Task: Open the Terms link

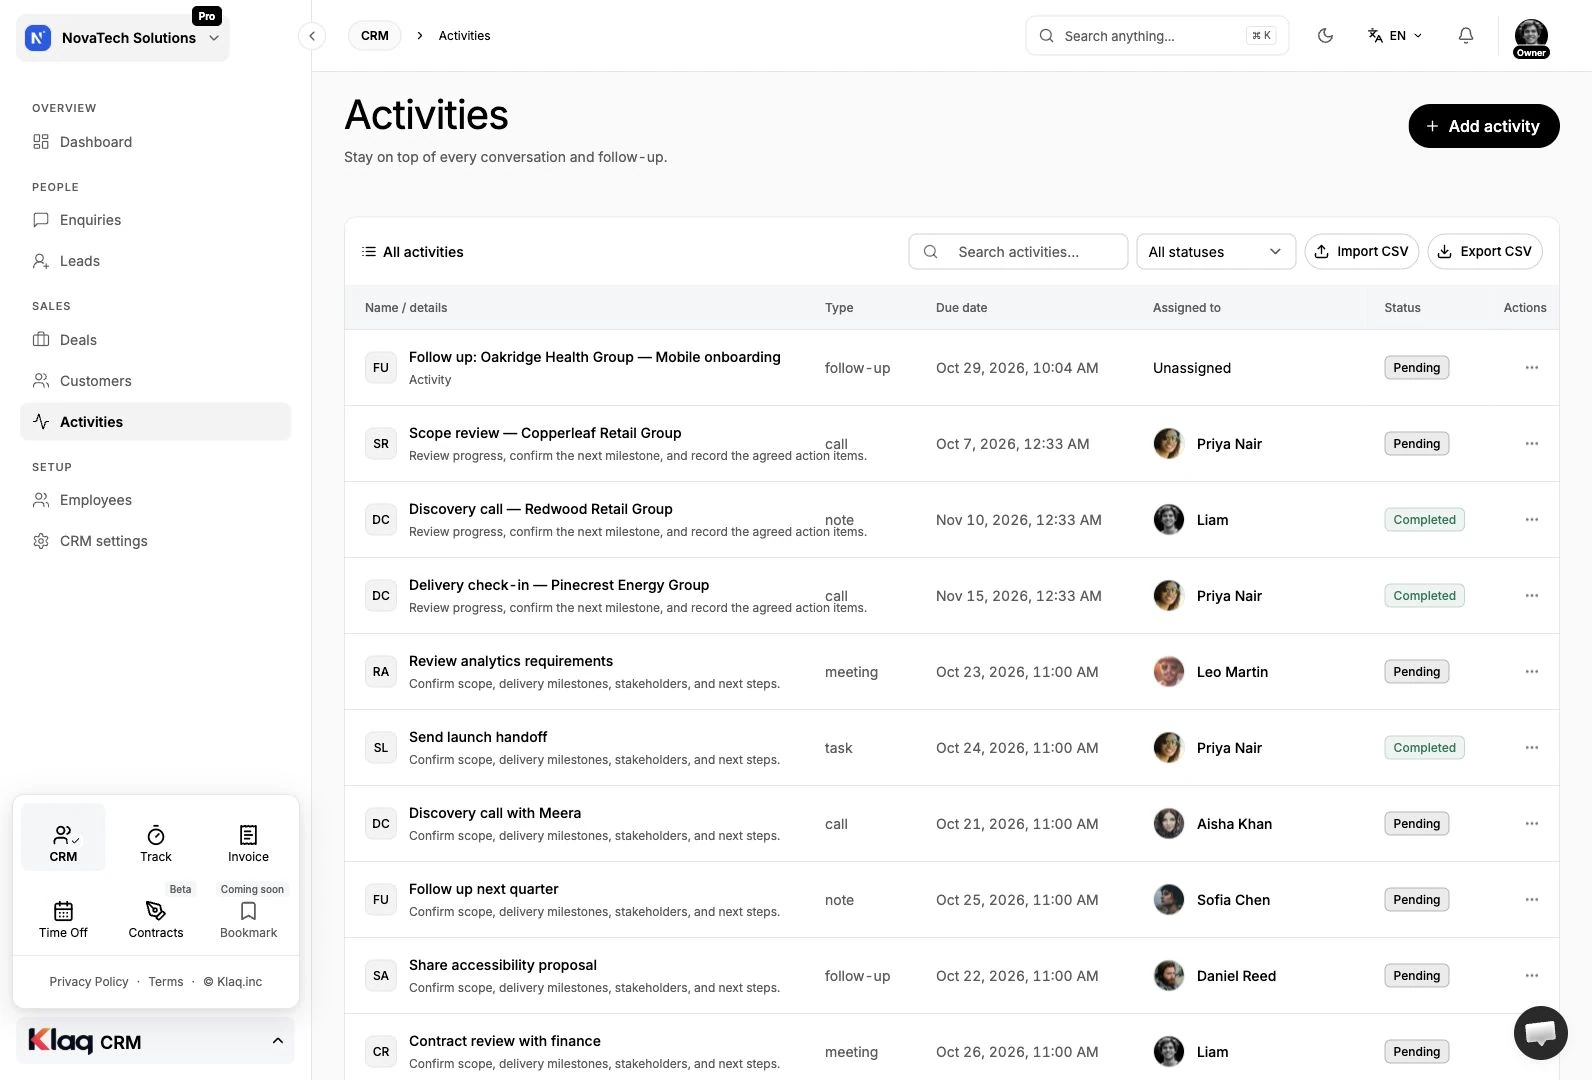Action: (x=166, y=982)
